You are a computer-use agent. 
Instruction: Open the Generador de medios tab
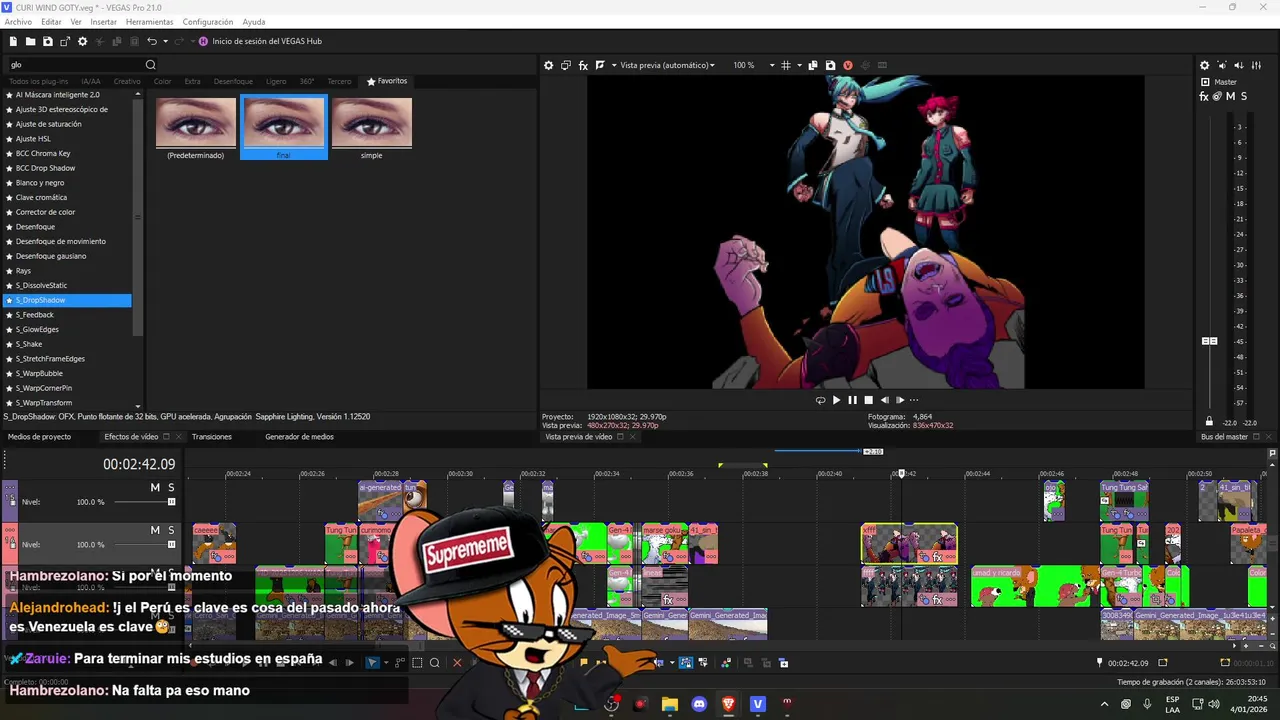pos(299,437)
